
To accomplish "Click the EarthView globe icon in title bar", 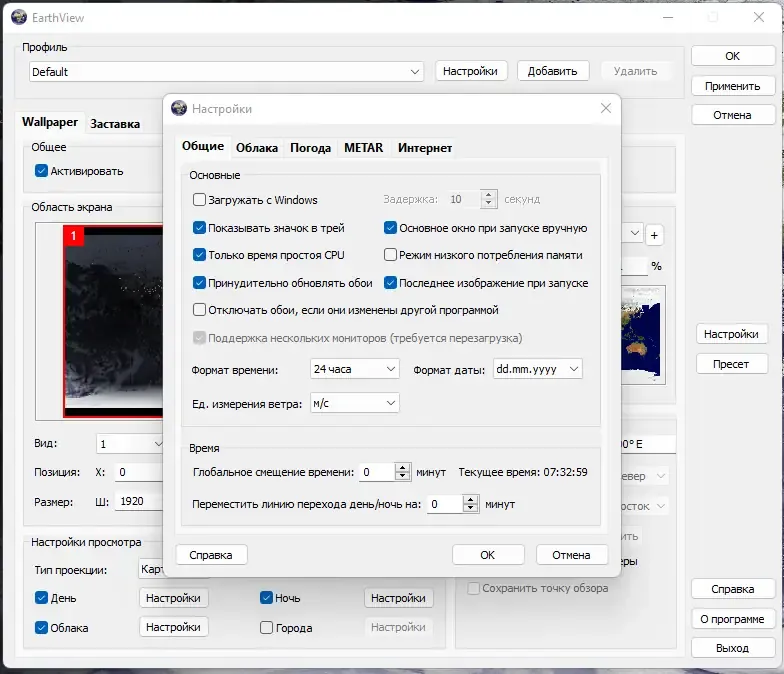I will (19, 17).
